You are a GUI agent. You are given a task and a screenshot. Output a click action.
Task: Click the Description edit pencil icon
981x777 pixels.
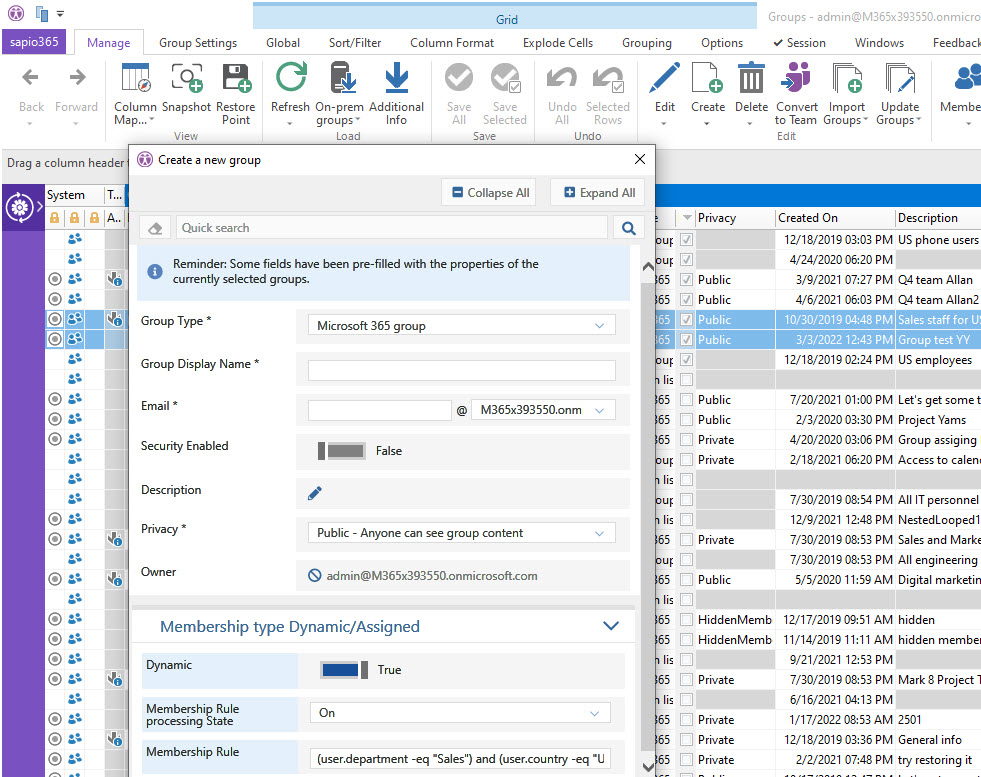click(315, 492)
